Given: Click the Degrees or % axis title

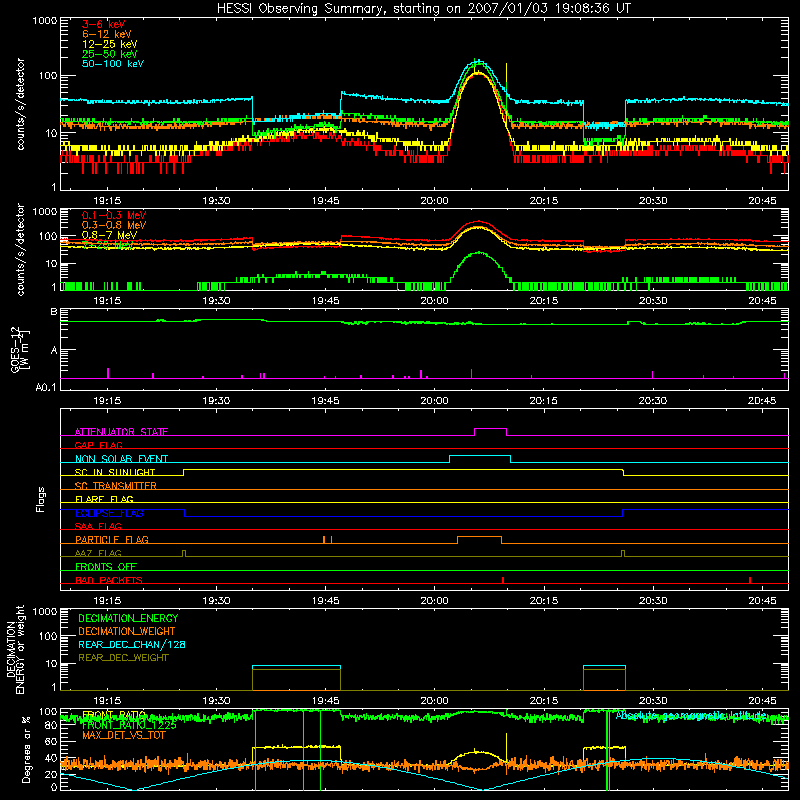Looking at the screenshot, I should coord(26,749).
